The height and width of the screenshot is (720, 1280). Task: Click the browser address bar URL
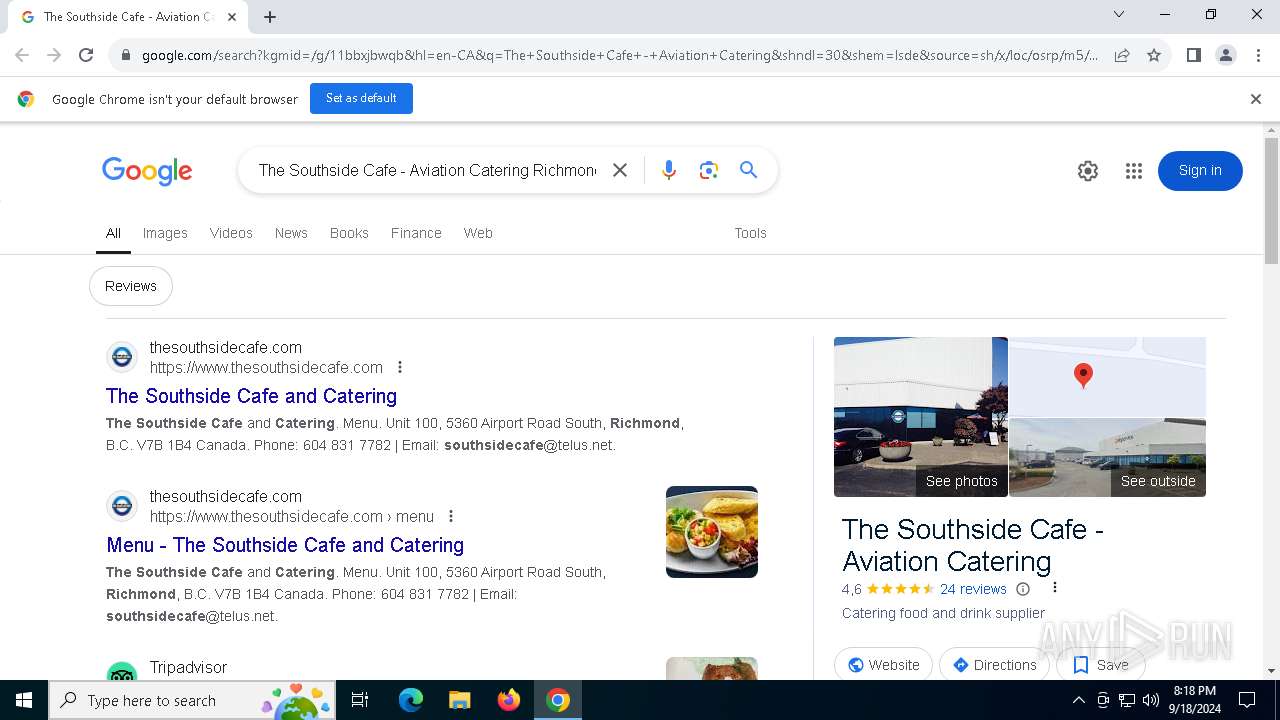point(619,55)
